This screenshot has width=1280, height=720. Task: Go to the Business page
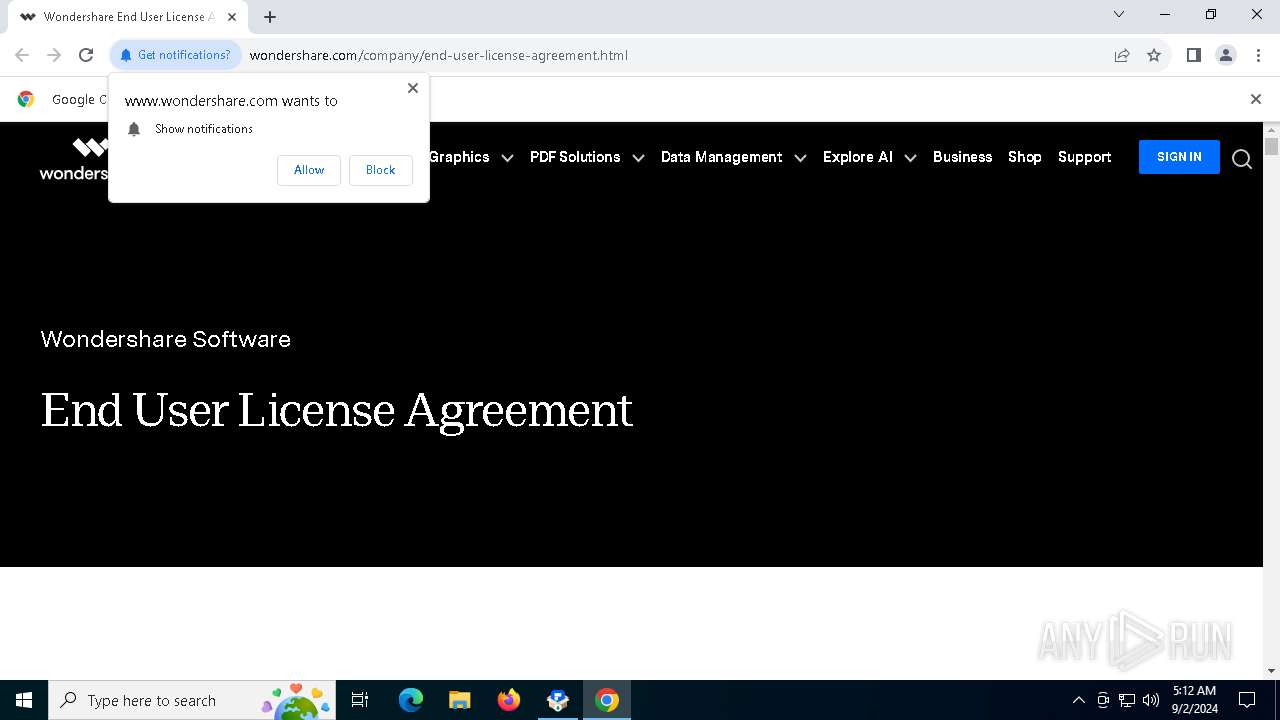tap(962, 157)
